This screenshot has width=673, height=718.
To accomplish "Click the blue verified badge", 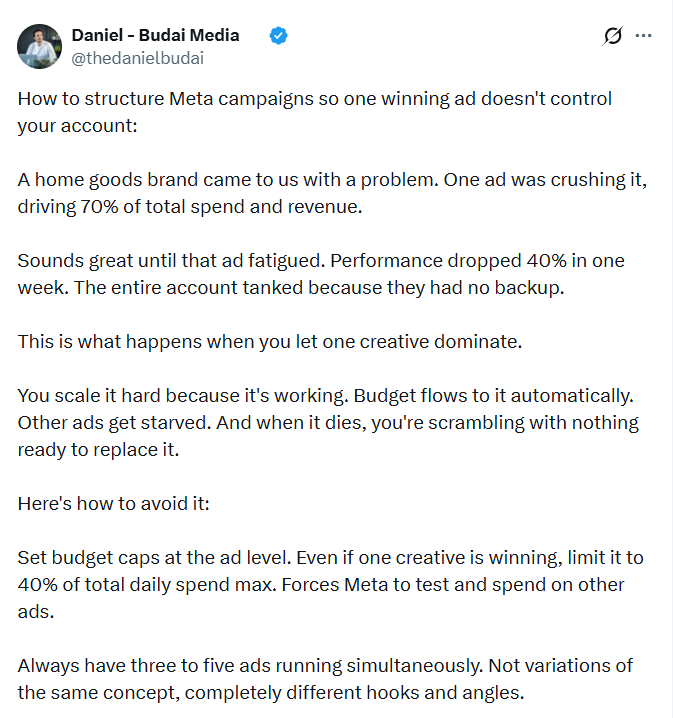I will click(278, 35).
